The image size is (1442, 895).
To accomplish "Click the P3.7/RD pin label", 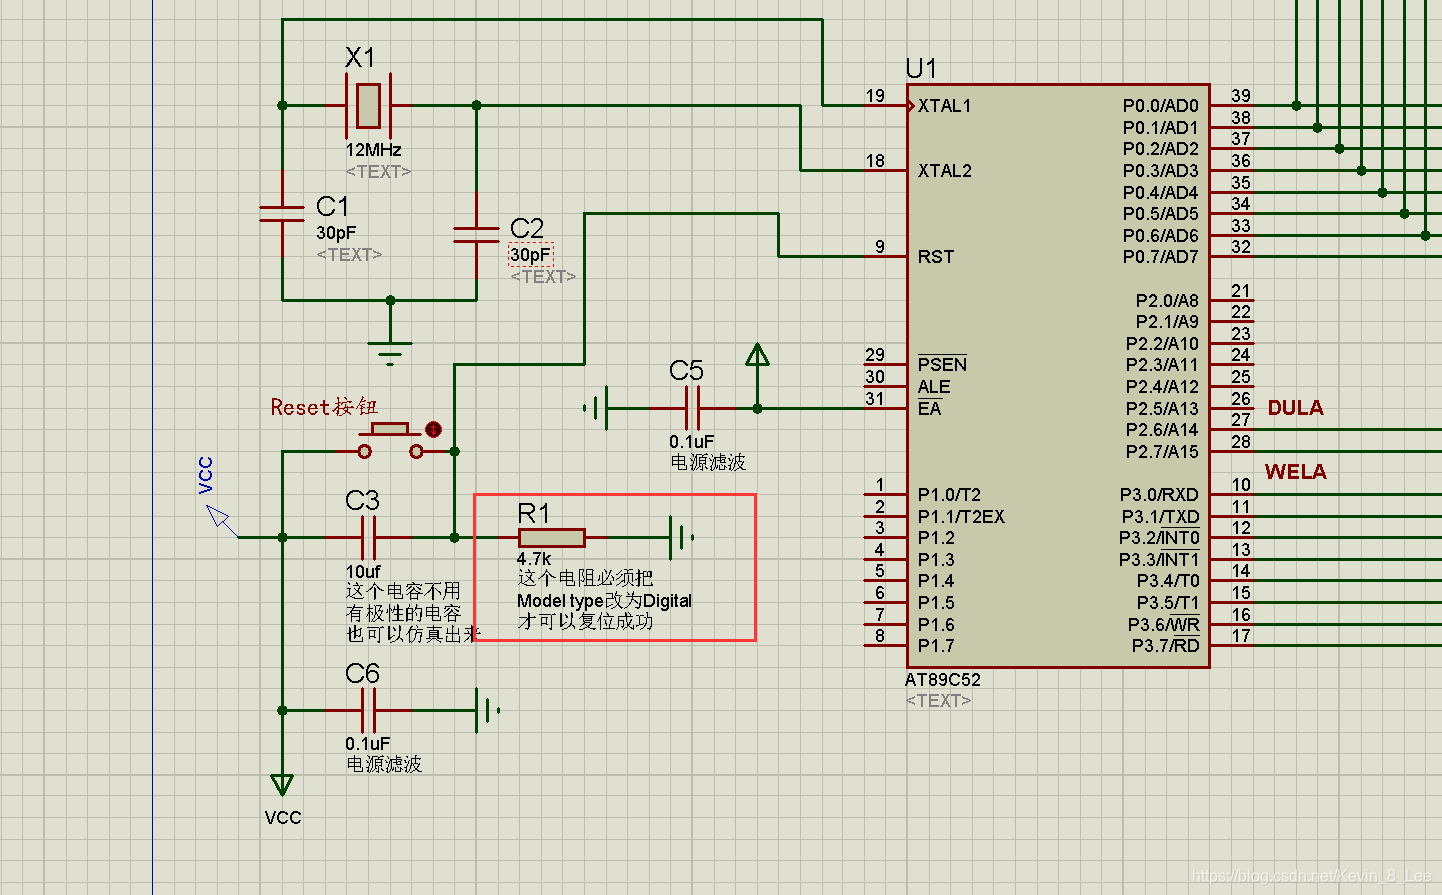I will pyautogui.click(x=1165, y=646).
